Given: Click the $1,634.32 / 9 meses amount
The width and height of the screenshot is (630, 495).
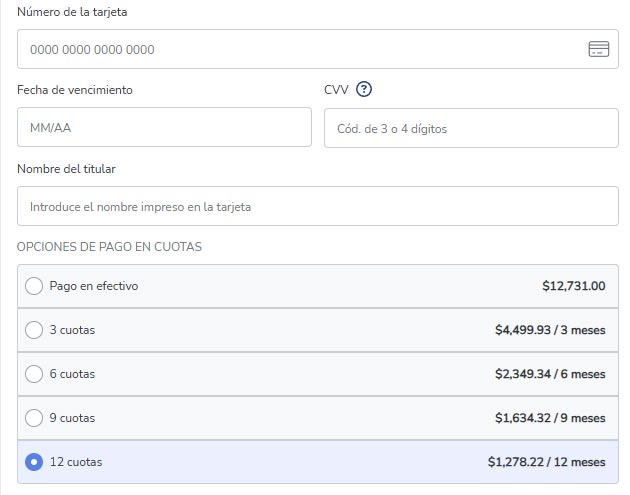Looking at the screenshot, I should [549, 418].
